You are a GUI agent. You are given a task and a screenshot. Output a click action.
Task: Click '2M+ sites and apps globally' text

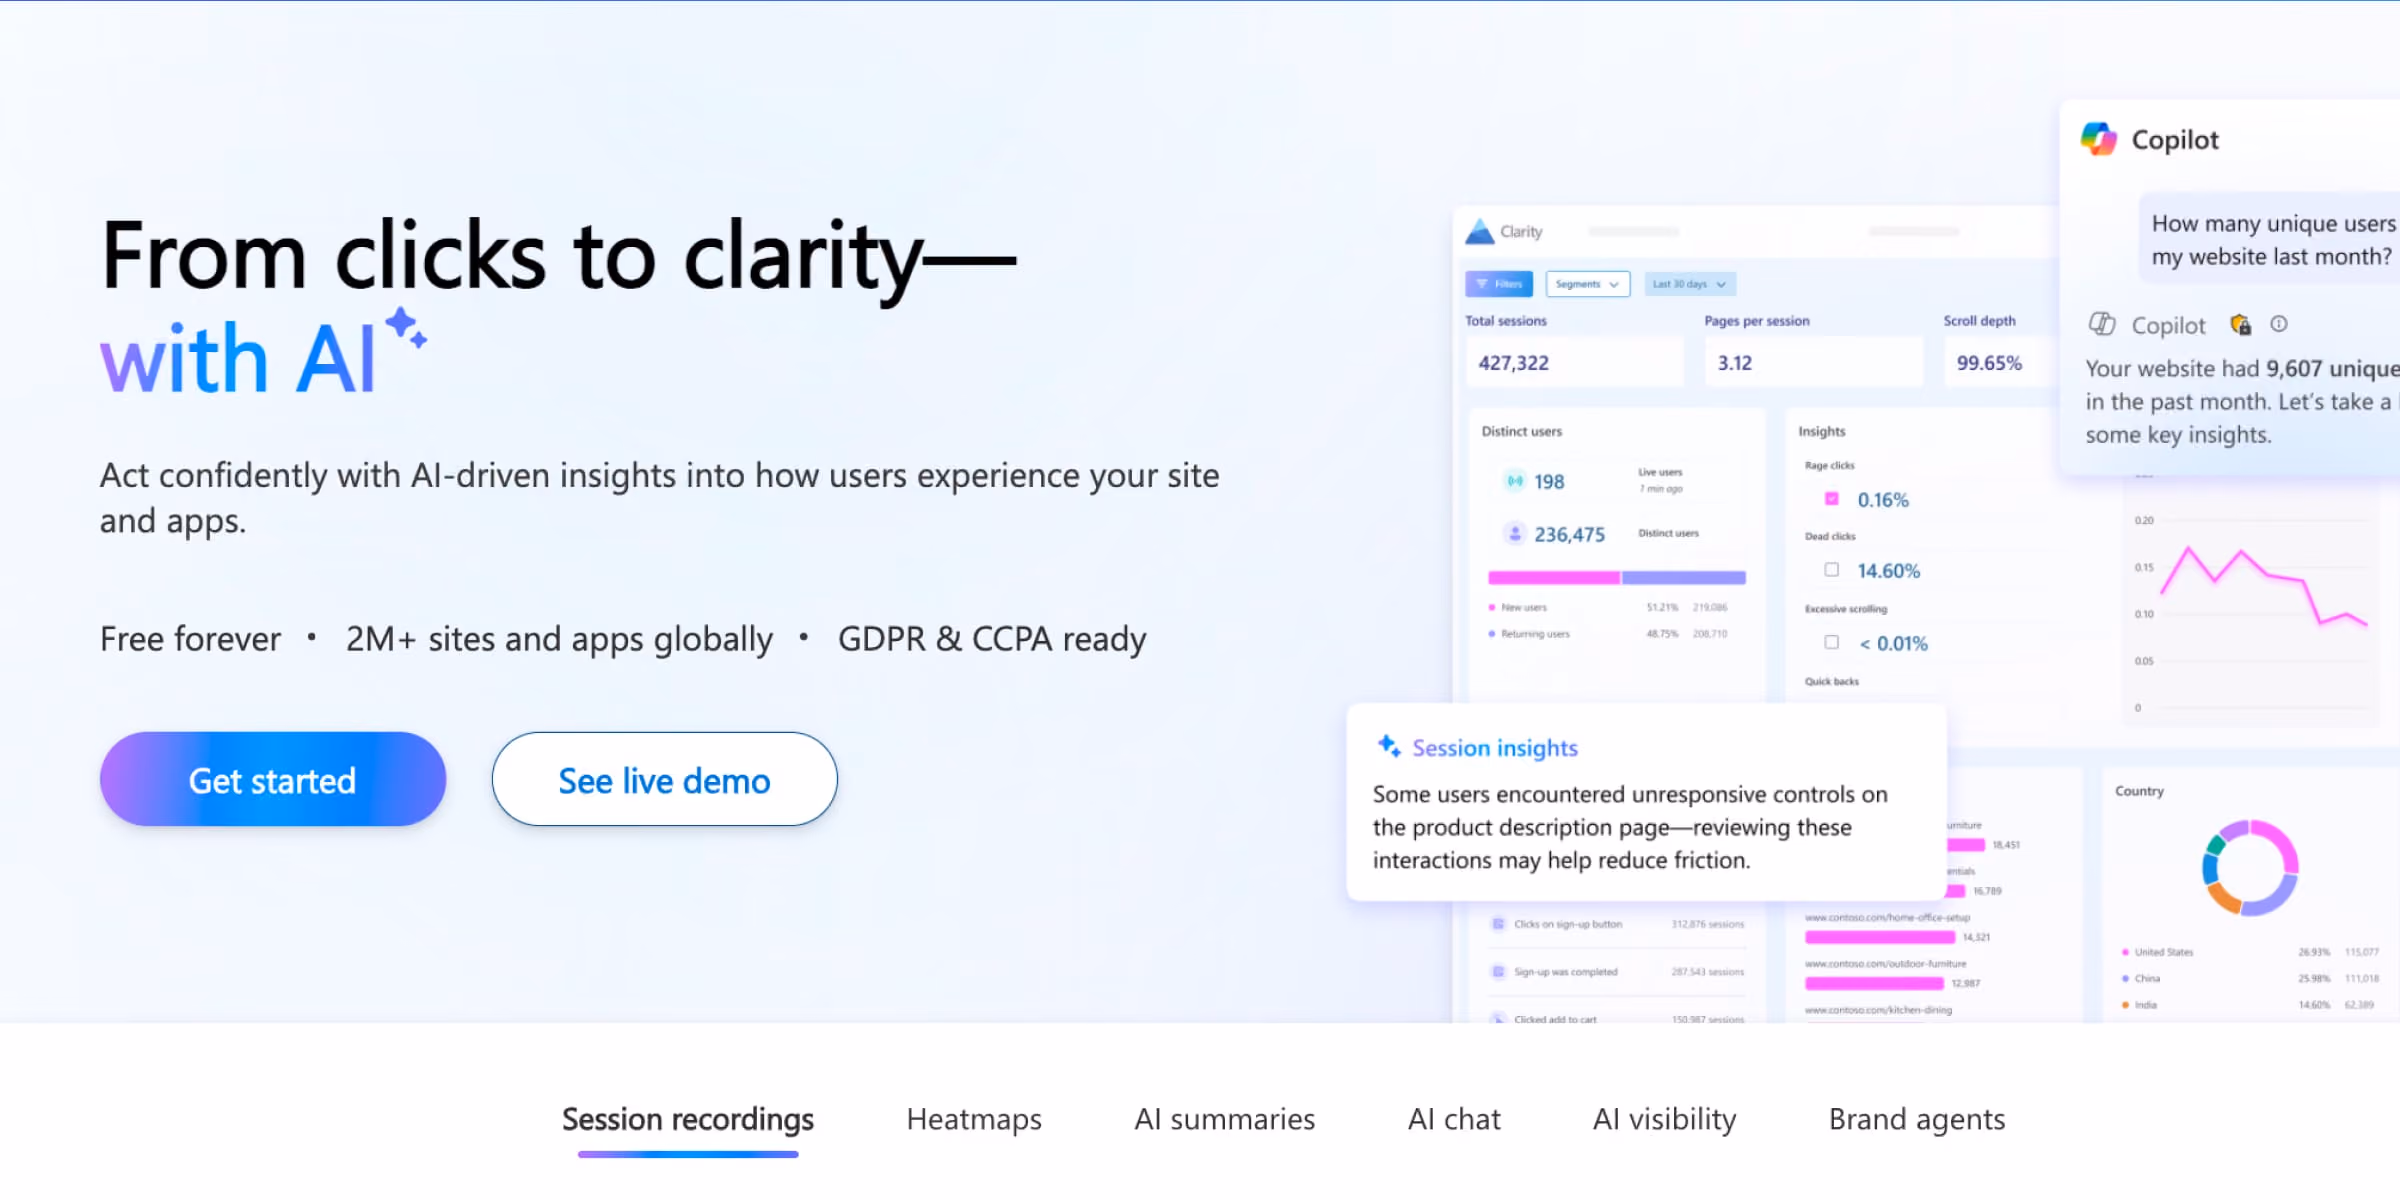(559, 639)
